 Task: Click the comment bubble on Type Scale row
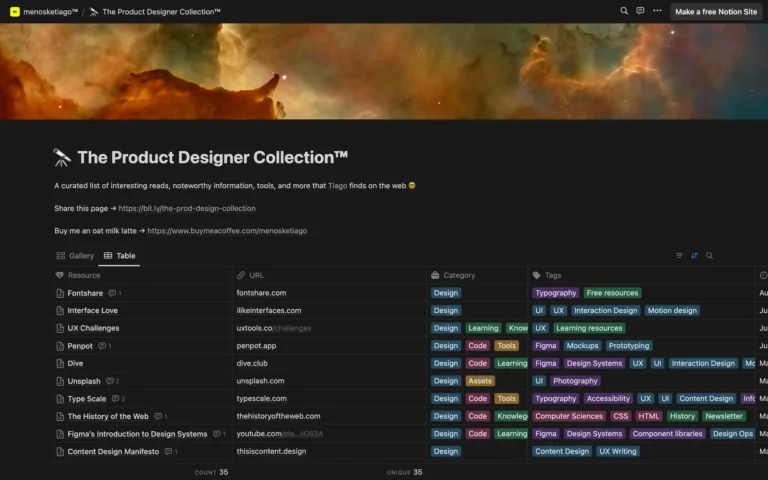117,399
